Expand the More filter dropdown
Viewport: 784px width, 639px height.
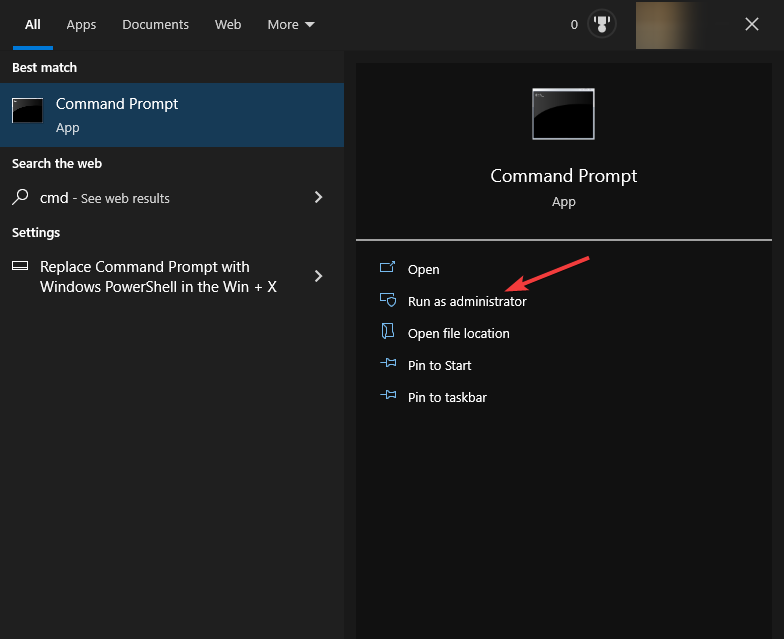pyautogui.click(x=291, y=24)
